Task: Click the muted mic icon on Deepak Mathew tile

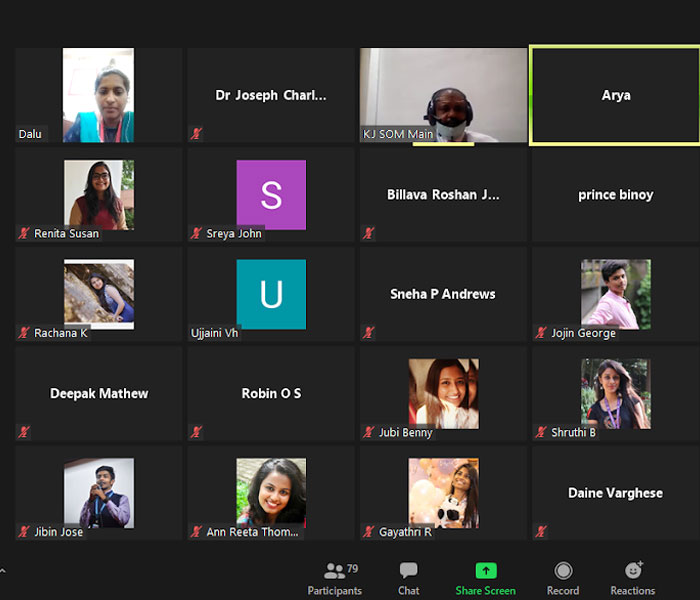Action: tap(24, 432)
